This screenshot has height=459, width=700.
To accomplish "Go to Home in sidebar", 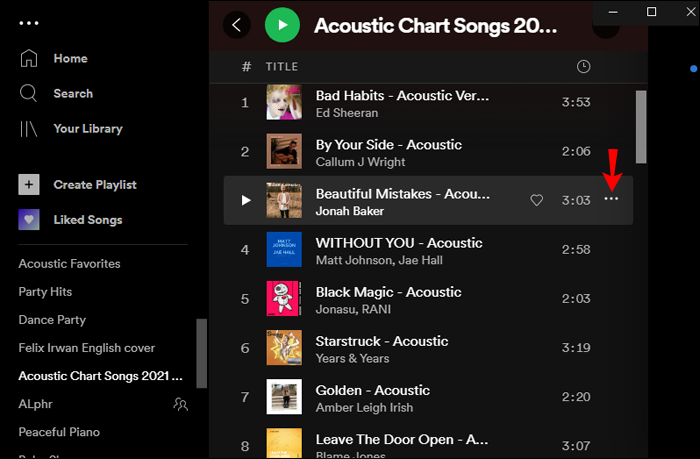I will (70, 58).
